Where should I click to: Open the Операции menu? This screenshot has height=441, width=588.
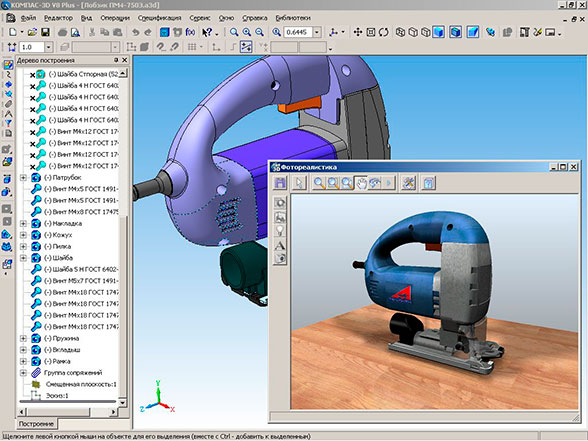[x=115, y=18]
